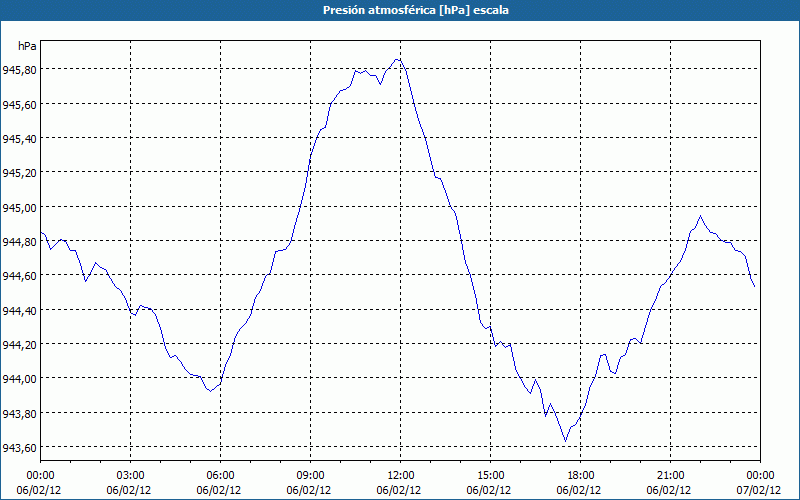Click the 944,00 y-axis label

(x=19, y=379)
